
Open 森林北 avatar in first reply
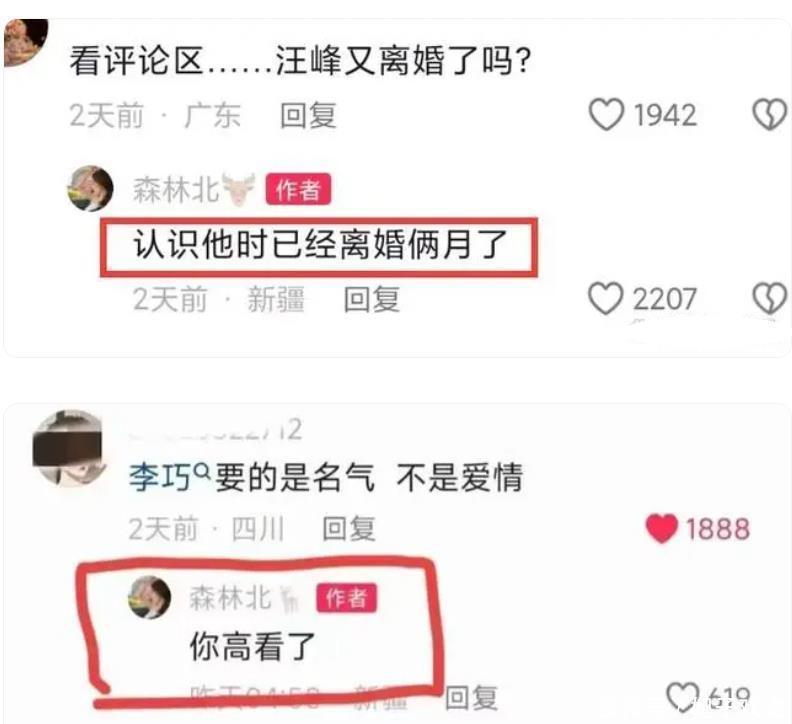click(x=90, y=188)
